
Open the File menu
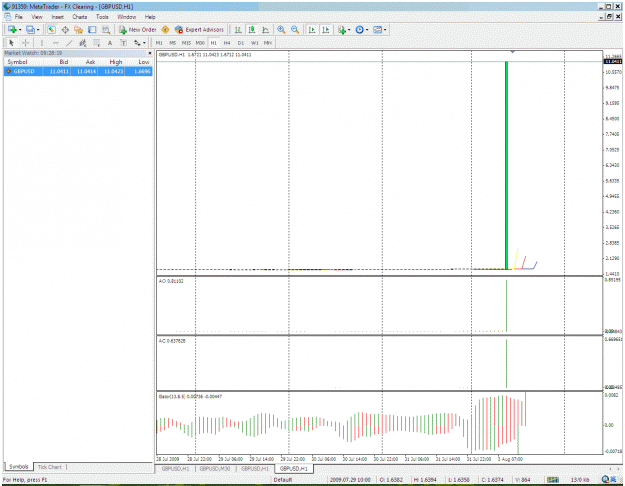[19, 17]
